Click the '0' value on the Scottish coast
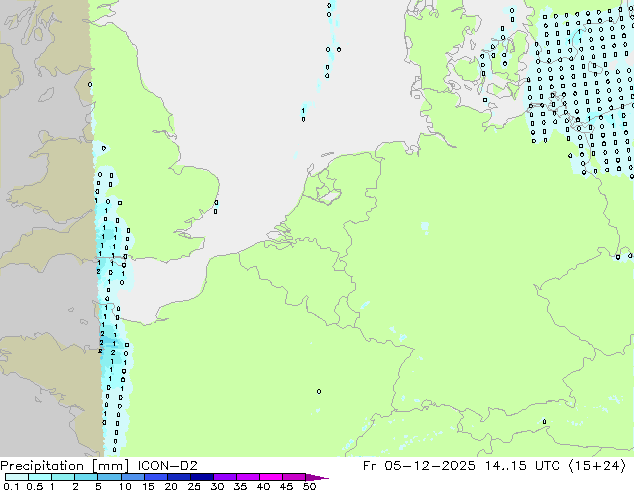The image size is (634, 490). (90, 84)
